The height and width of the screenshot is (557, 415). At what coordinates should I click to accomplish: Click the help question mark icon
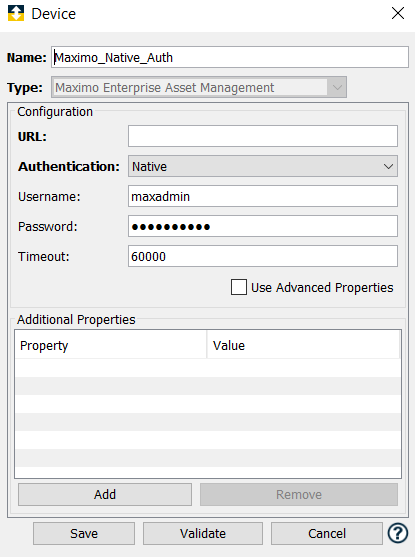point(398,533)
